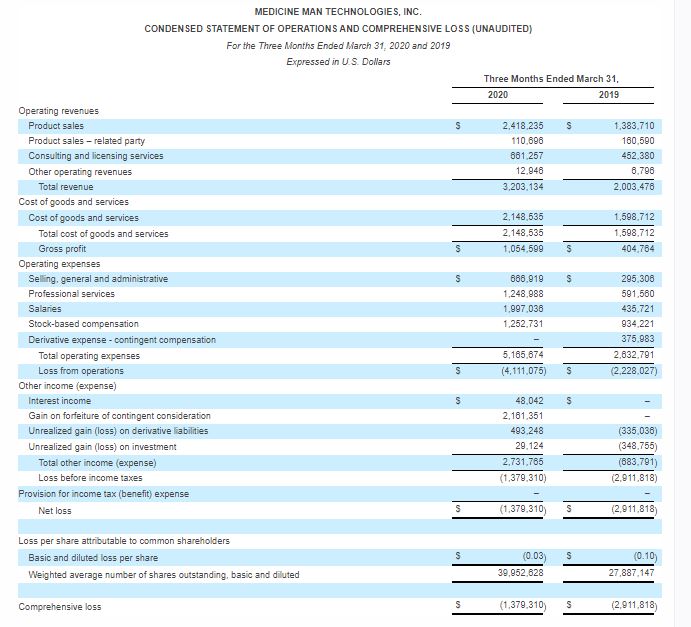Viewport: 691px width, 627px height.
Task: Click 2020 Loss from operations value (4,111,075)
Action: (521, 370)
